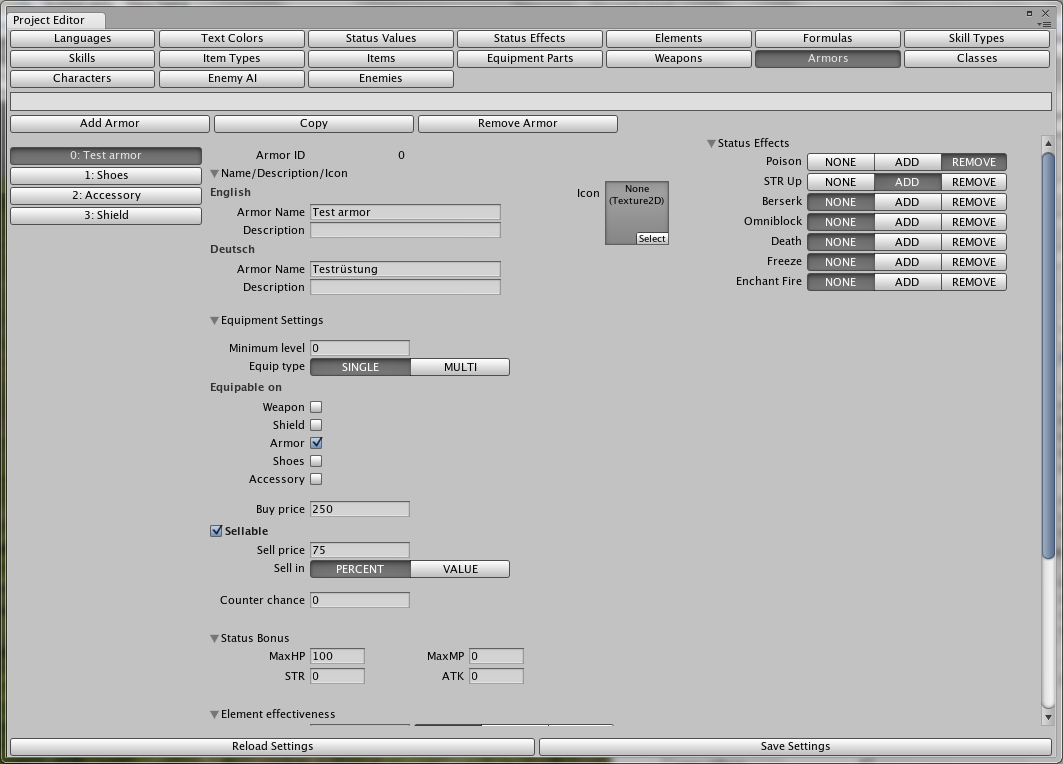
Task: Click Select on the Icon texture slot
Action: pyautogui.click(x=652, y=239)
